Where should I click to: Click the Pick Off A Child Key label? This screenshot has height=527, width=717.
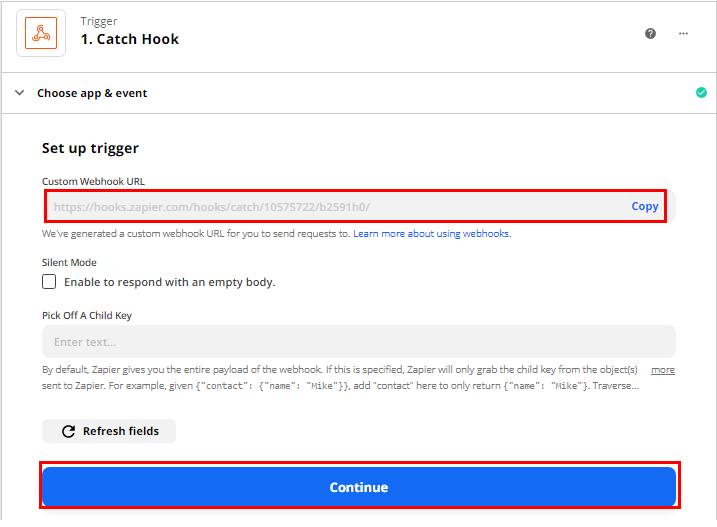tap(87, 316)
